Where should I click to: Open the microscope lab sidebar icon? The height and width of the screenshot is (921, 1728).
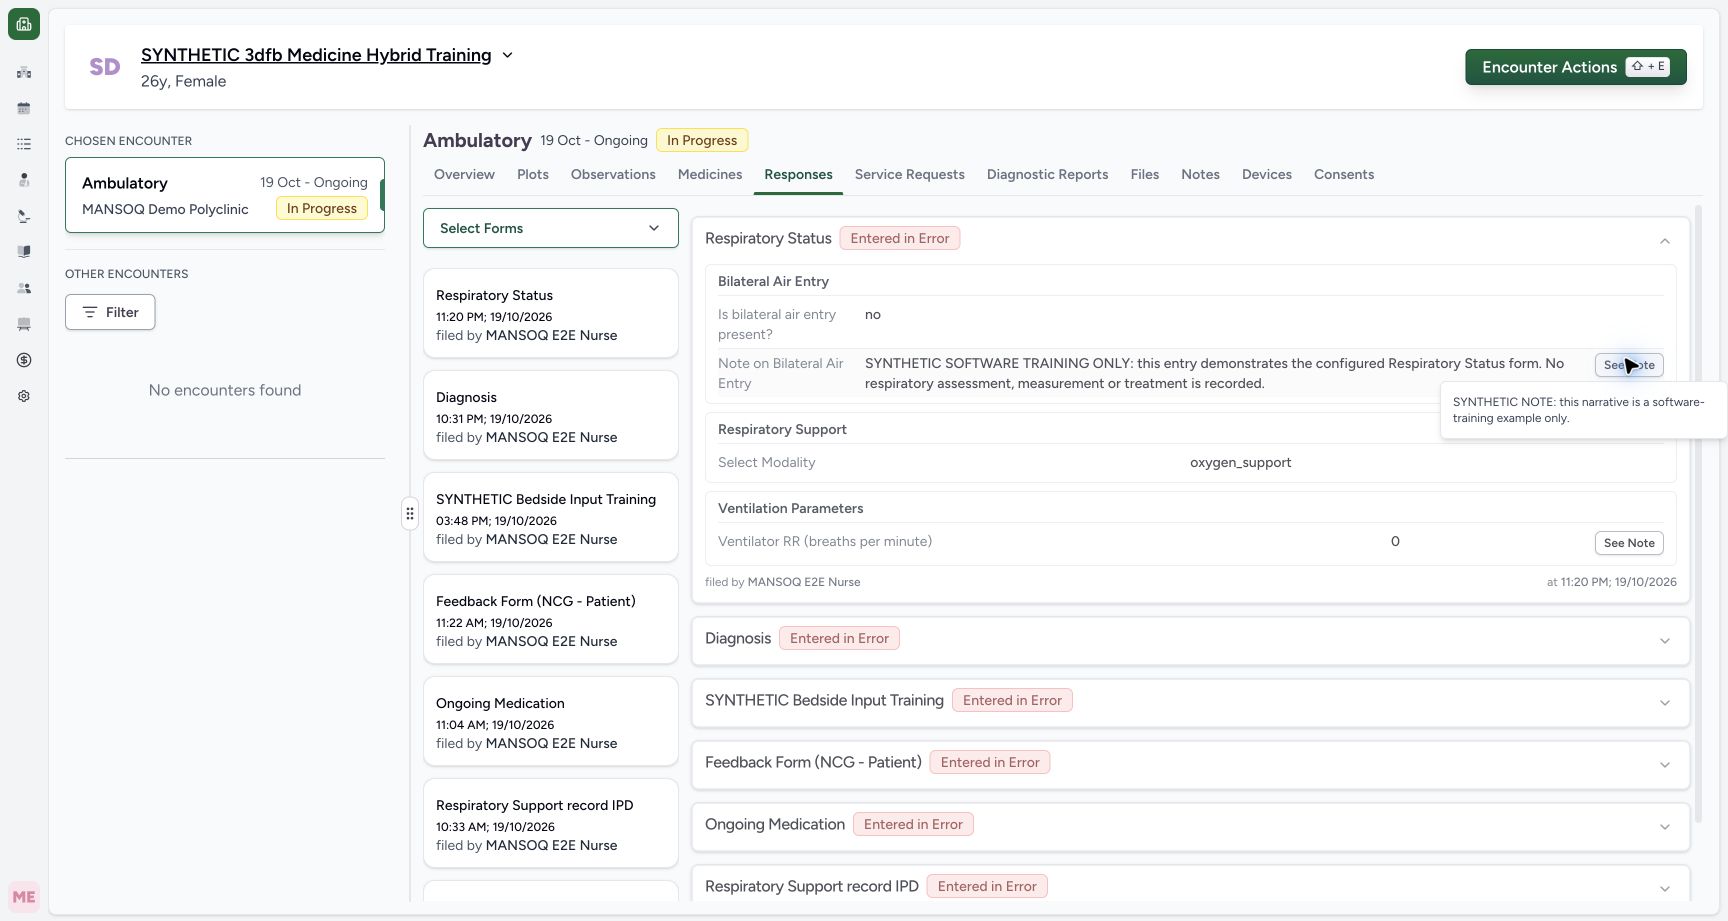point(24,216)
